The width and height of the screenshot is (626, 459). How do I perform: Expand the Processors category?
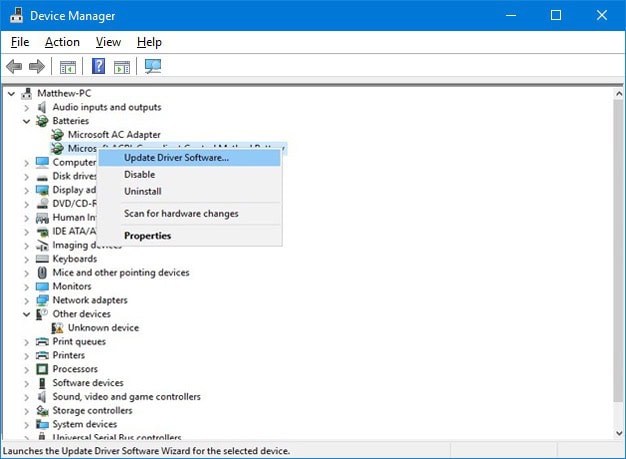click(x=26, y=370)
